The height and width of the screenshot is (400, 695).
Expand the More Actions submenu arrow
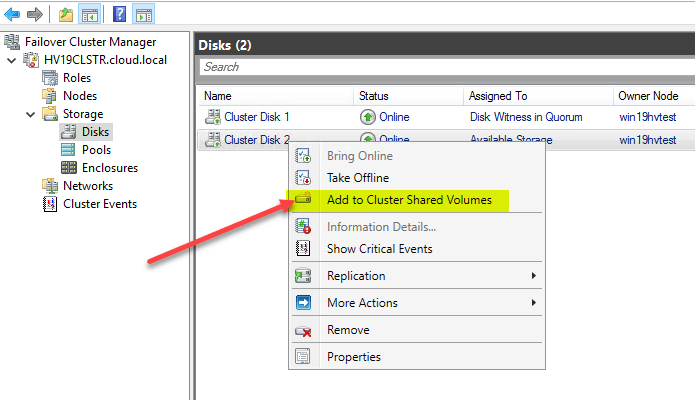pos(534,303)
